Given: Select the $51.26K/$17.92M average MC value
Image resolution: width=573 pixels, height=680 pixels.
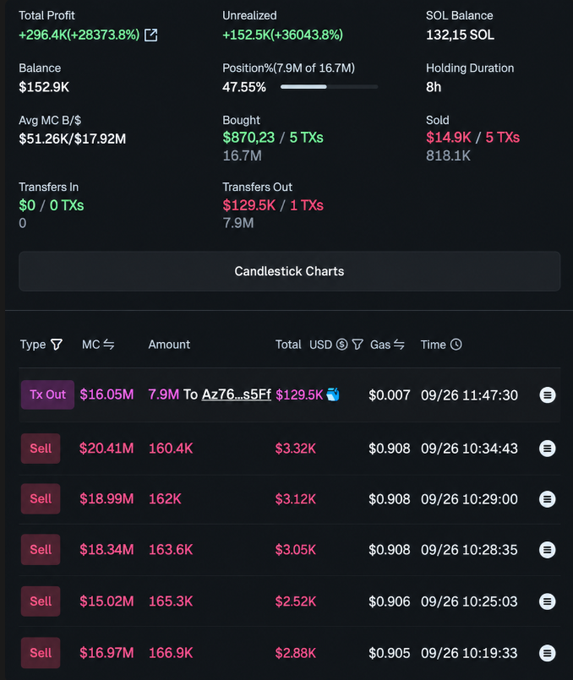Looking at the screenshot, I should (x=72, y=139).
